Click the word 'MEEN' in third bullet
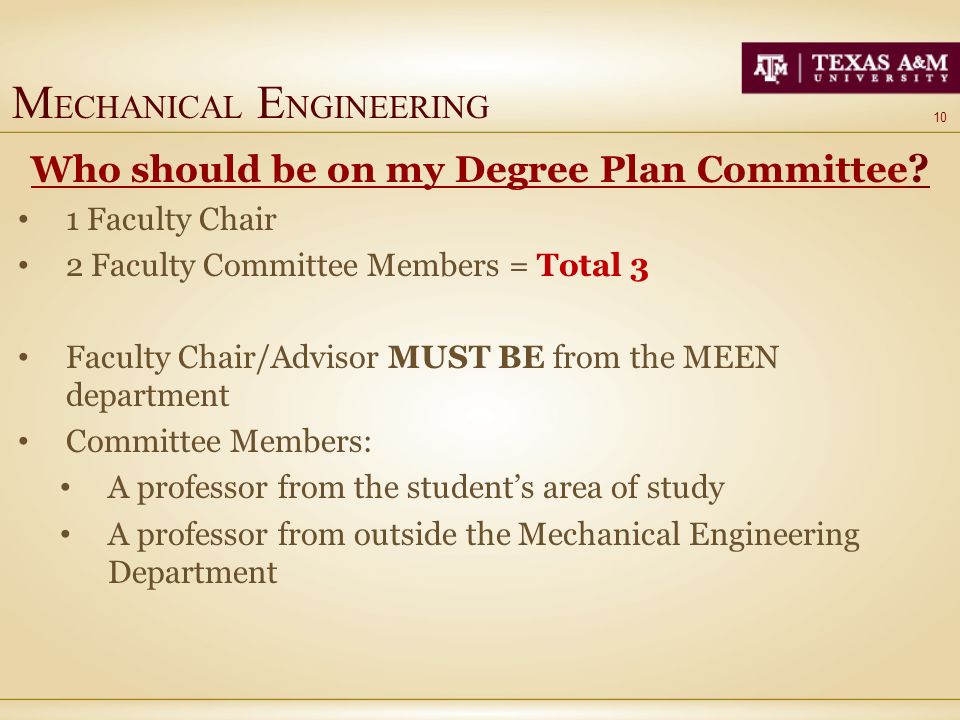The width and height of the screenshot is (960, 720). coord(730,357)
